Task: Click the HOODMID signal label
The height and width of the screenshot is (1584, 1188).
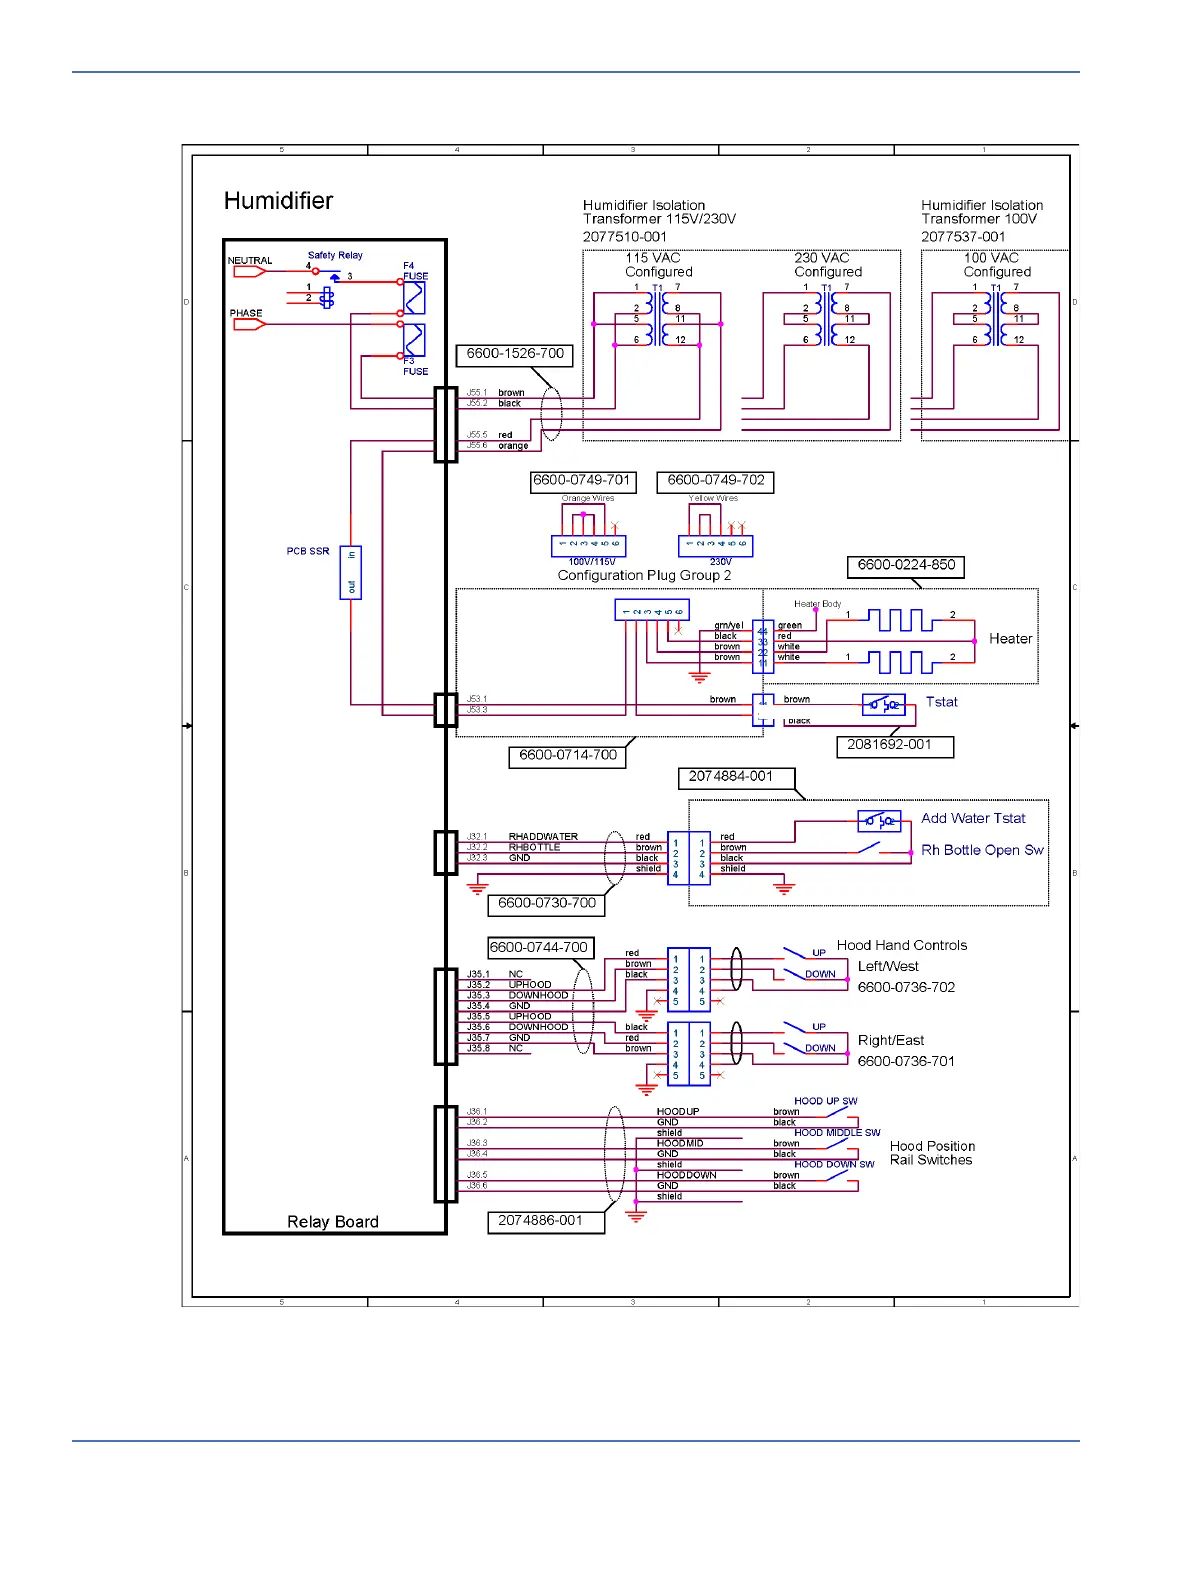Action: (x=680, y=1144)
